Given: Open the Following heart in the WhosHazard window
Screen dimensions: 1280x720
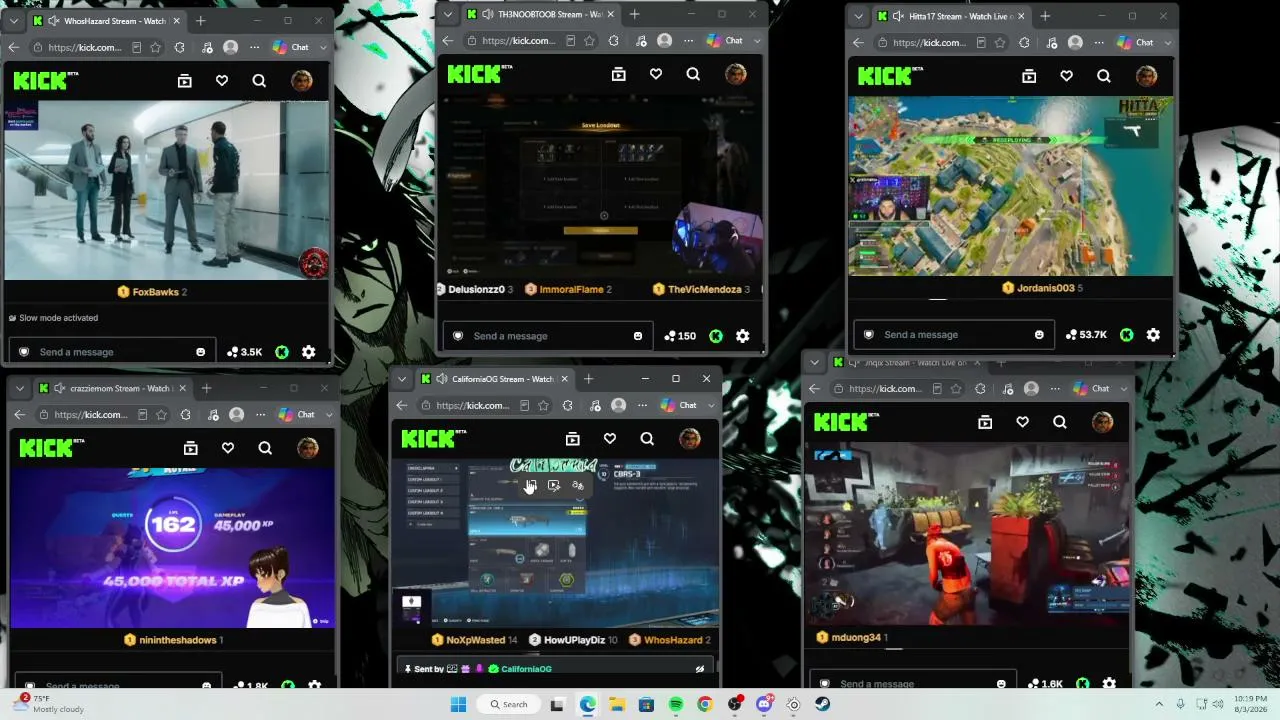Looking at the screenshot, I should tap(222, 81).
